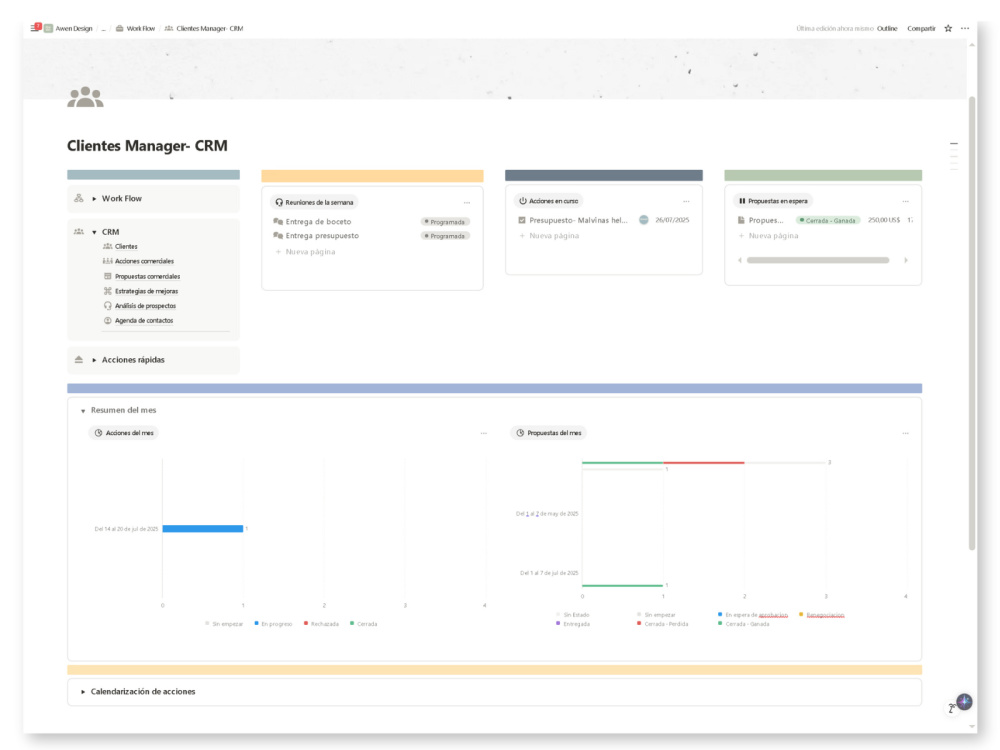
Task: Click the Compartir share button
Action: pos(921,29)
